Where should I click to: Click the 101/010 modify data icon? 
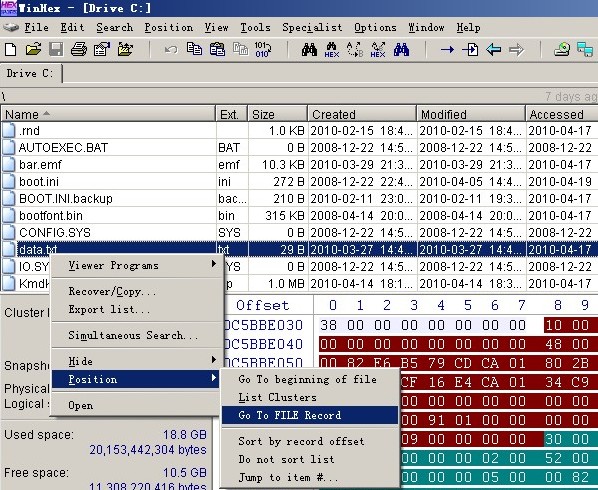263,50
